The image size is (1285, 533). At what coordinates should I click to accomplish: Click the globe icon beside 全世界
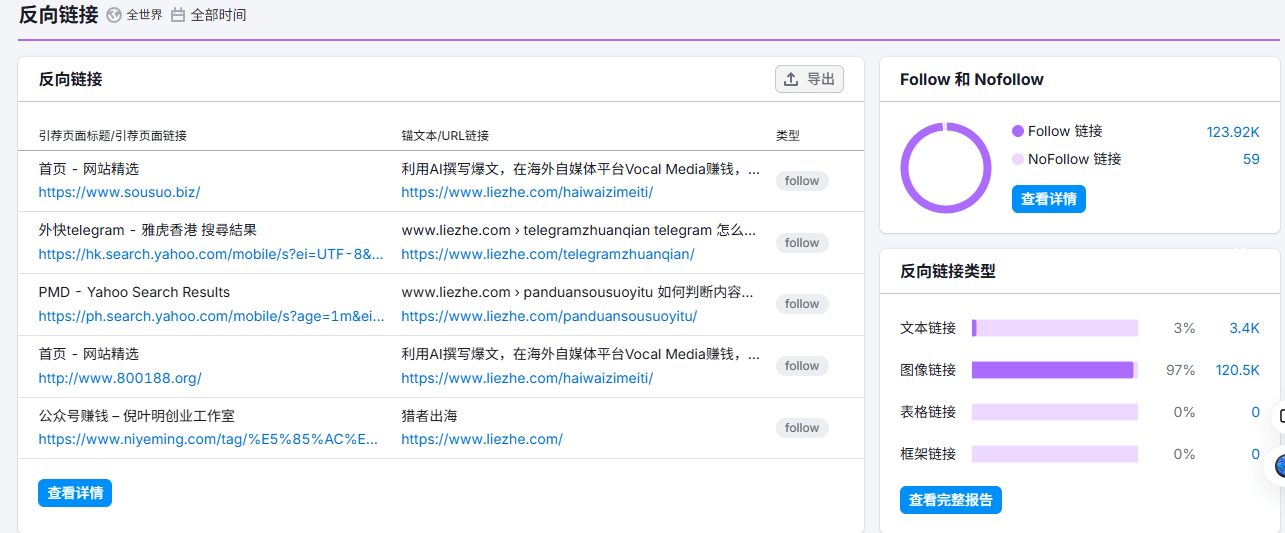115,15
